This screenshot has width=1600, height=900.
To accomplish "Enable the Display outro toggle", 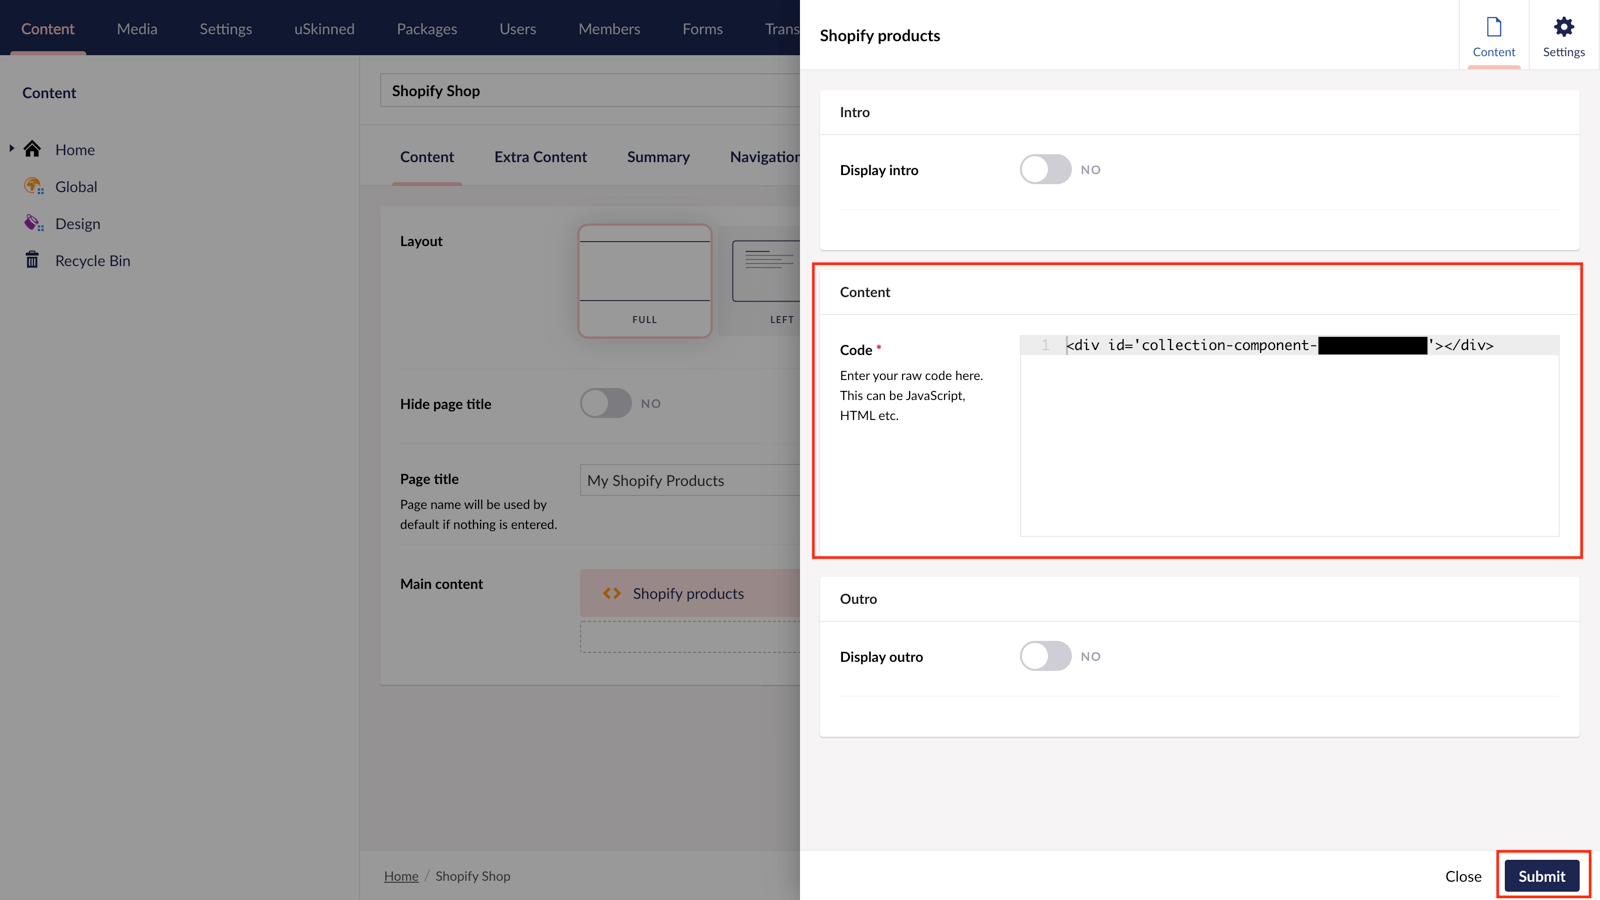I will (x=1046, y=656).
